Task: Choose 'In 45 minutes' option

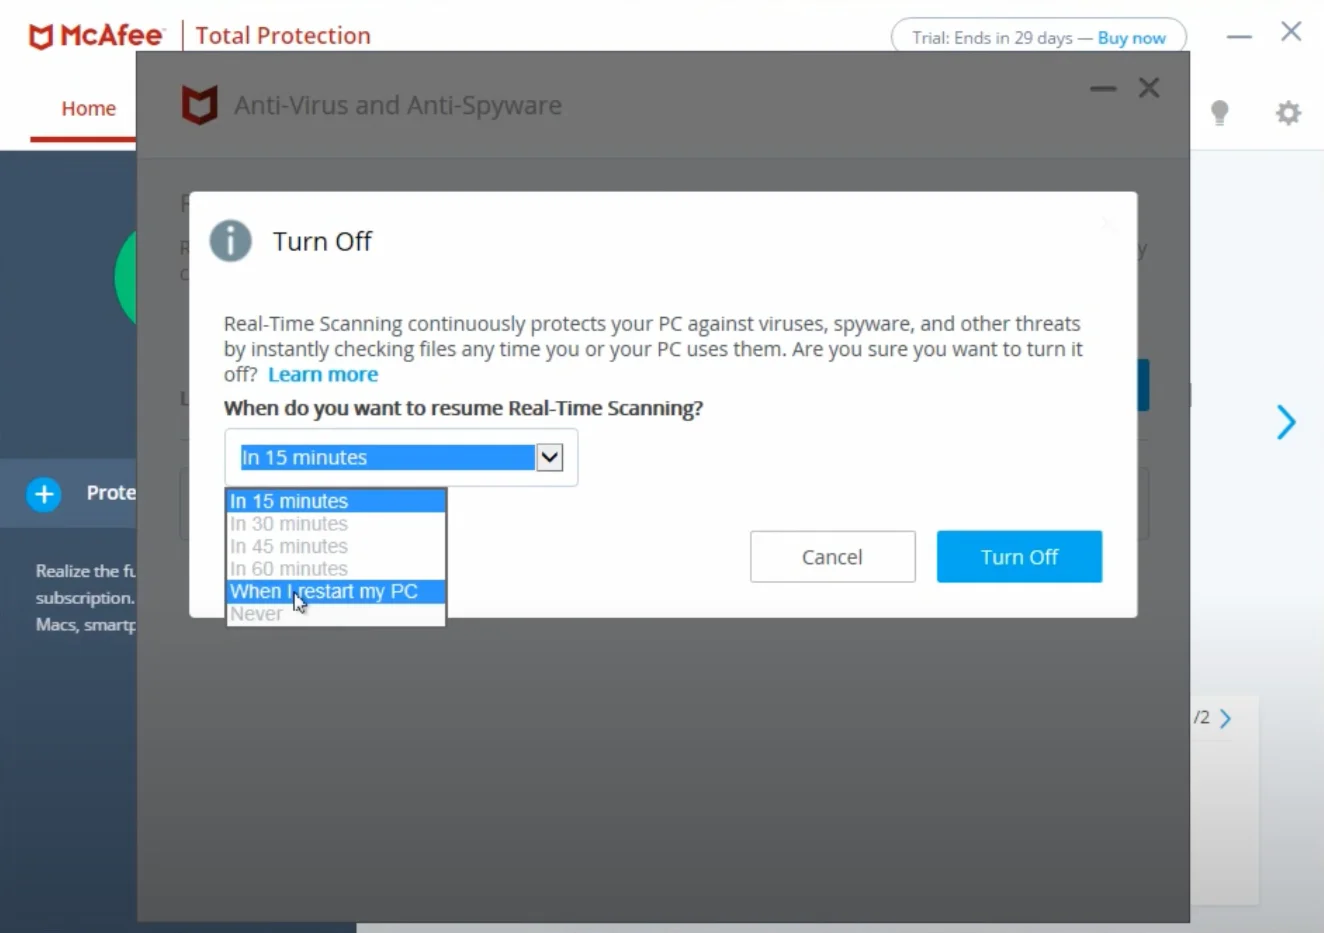Action: pyautogui.click(x=336, y=546)
